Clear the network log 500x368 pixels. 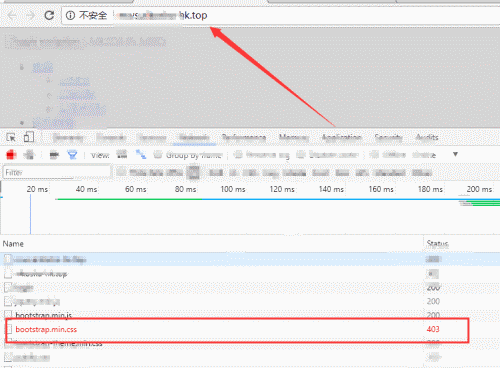pos(30,155)
